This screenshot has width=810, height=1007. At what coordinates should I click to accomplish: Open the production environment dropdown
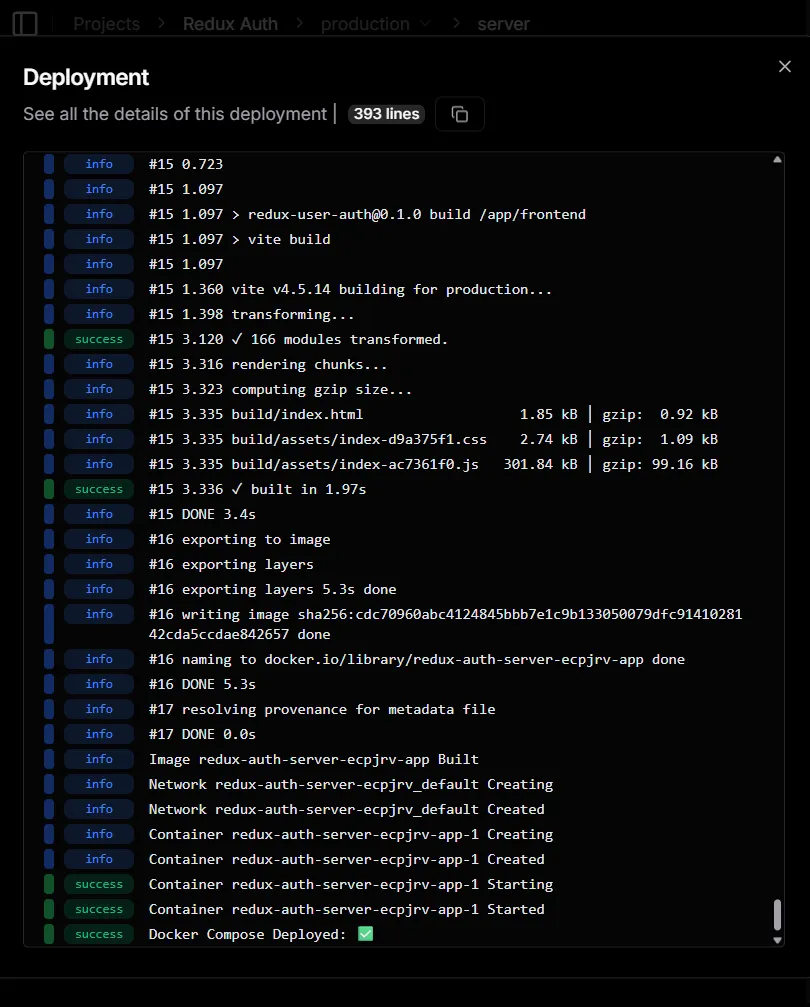click(365, 23)
